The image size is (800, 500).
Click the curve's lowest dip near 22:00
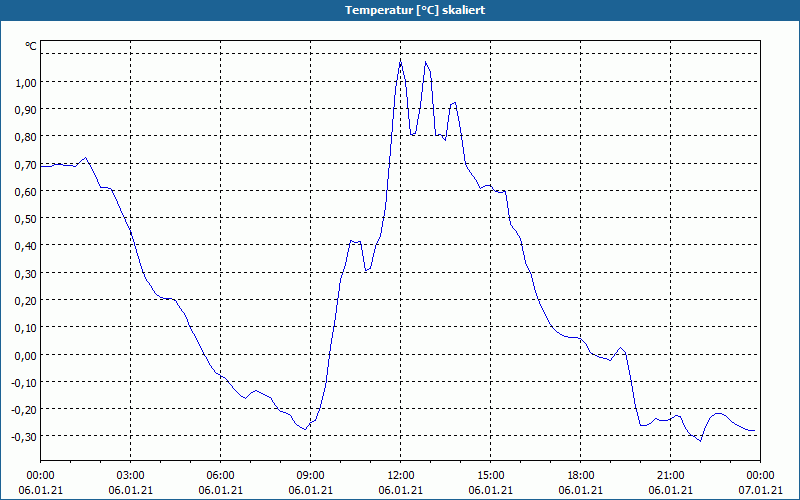click(701, 441)
